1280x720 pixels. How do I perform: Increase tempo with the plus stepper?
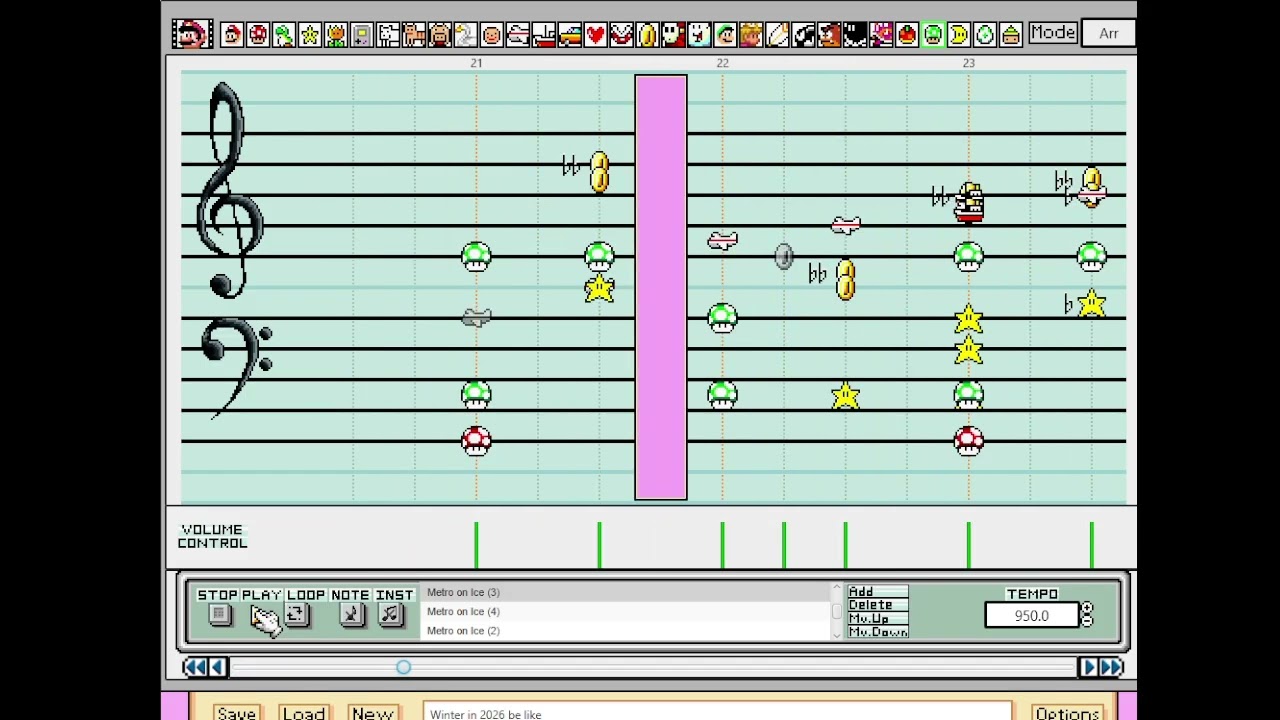click(1087, 609)
